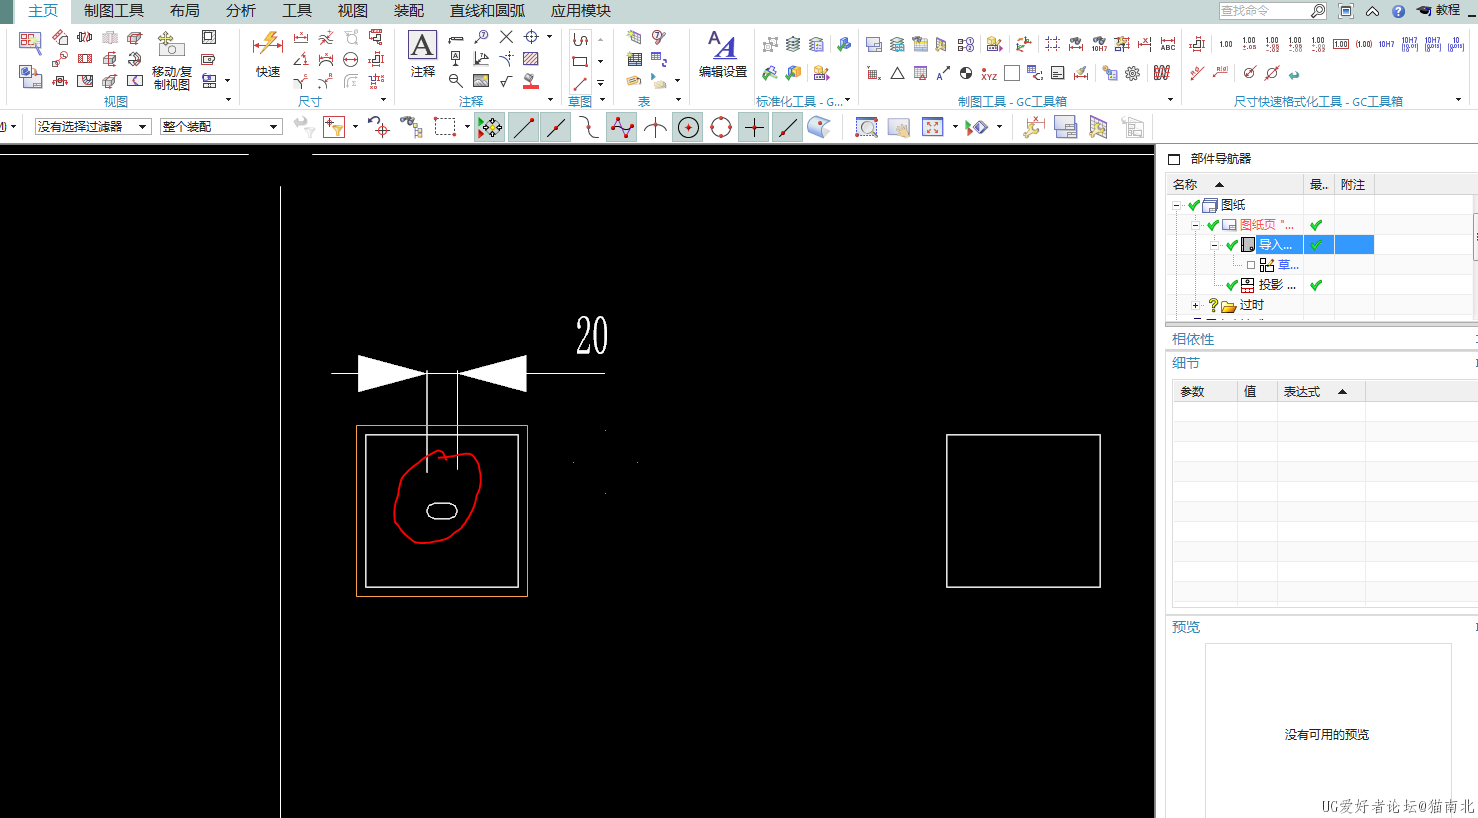Click the pan hand icon
The image size is (1478, 818).
tap(899, 127)
